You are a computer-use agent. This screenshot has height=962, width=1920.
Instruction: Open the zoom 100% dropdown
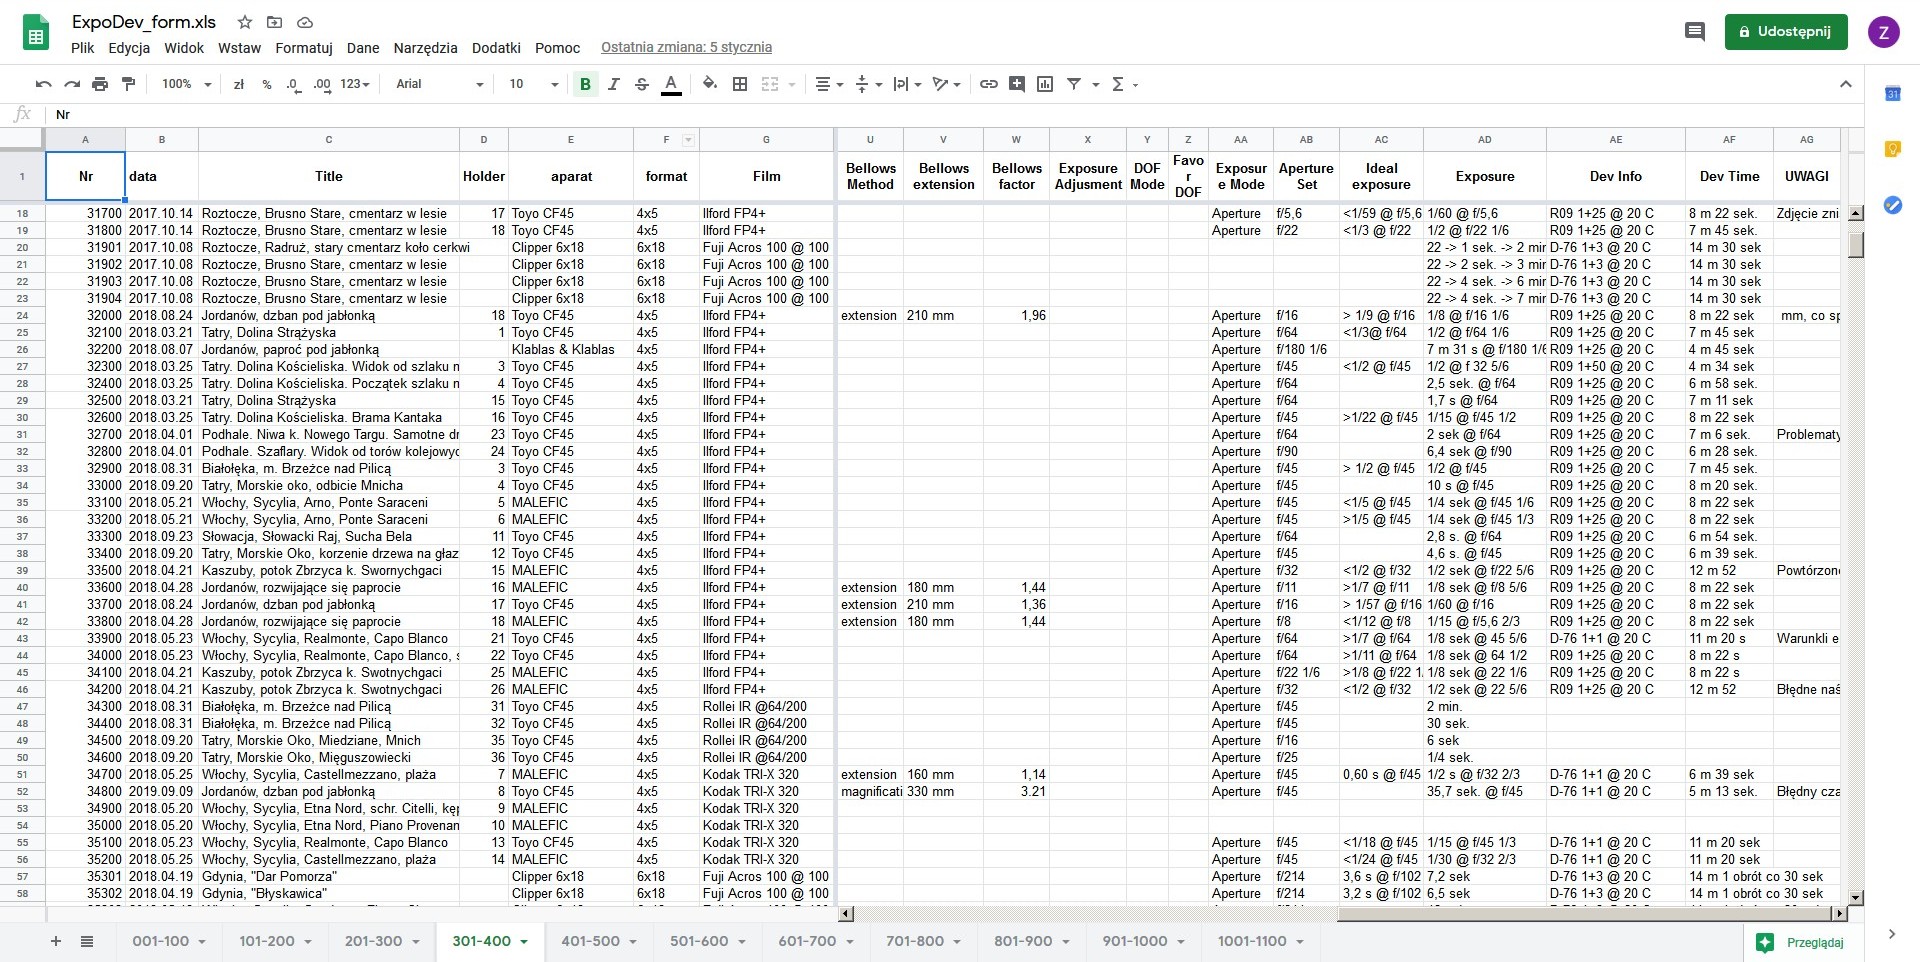(x=186, y=84)
